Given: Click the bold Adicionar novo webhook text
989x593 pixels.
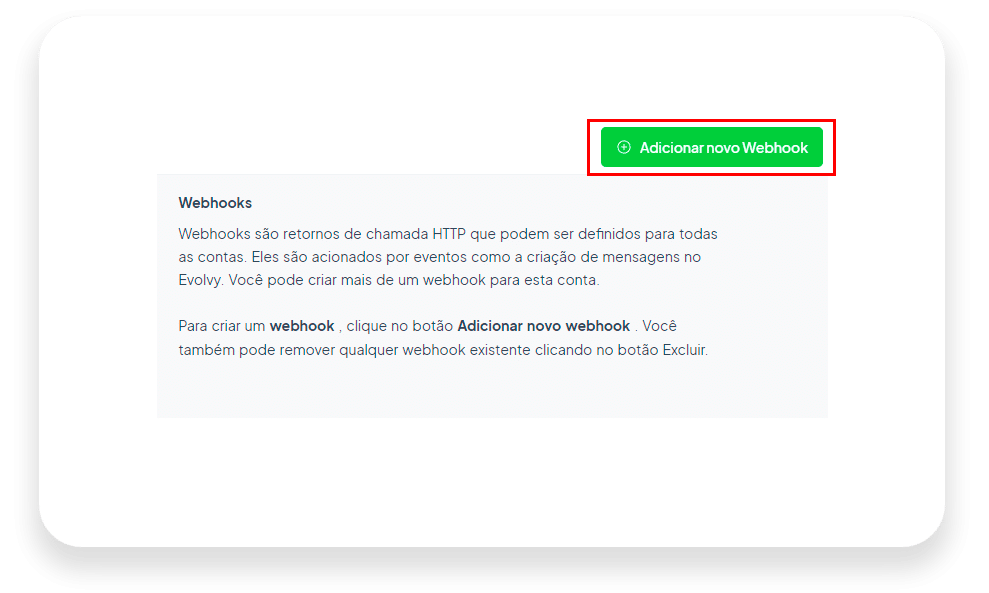Looking at the screenshot, I should point(544,326).
